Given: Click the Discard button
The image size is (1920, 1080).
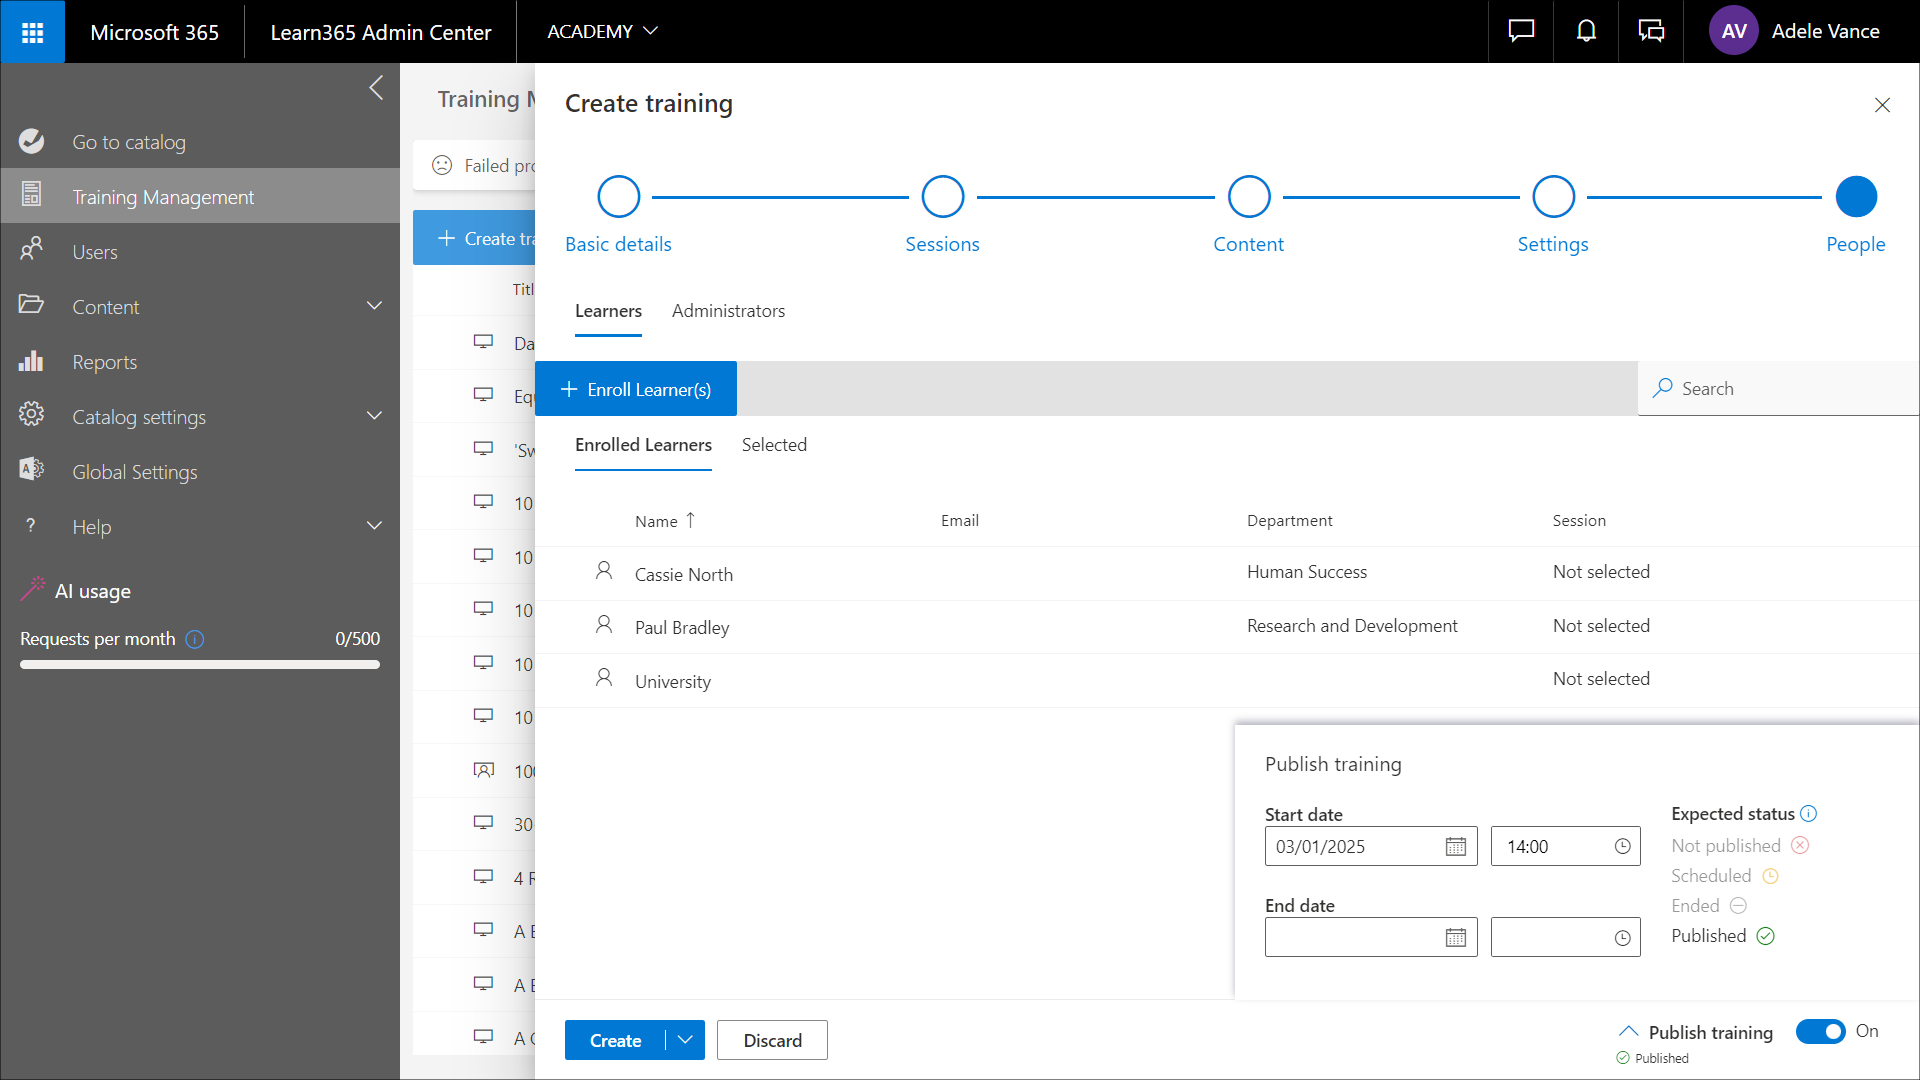Looking at the screenshot, I should (772, 1040).
